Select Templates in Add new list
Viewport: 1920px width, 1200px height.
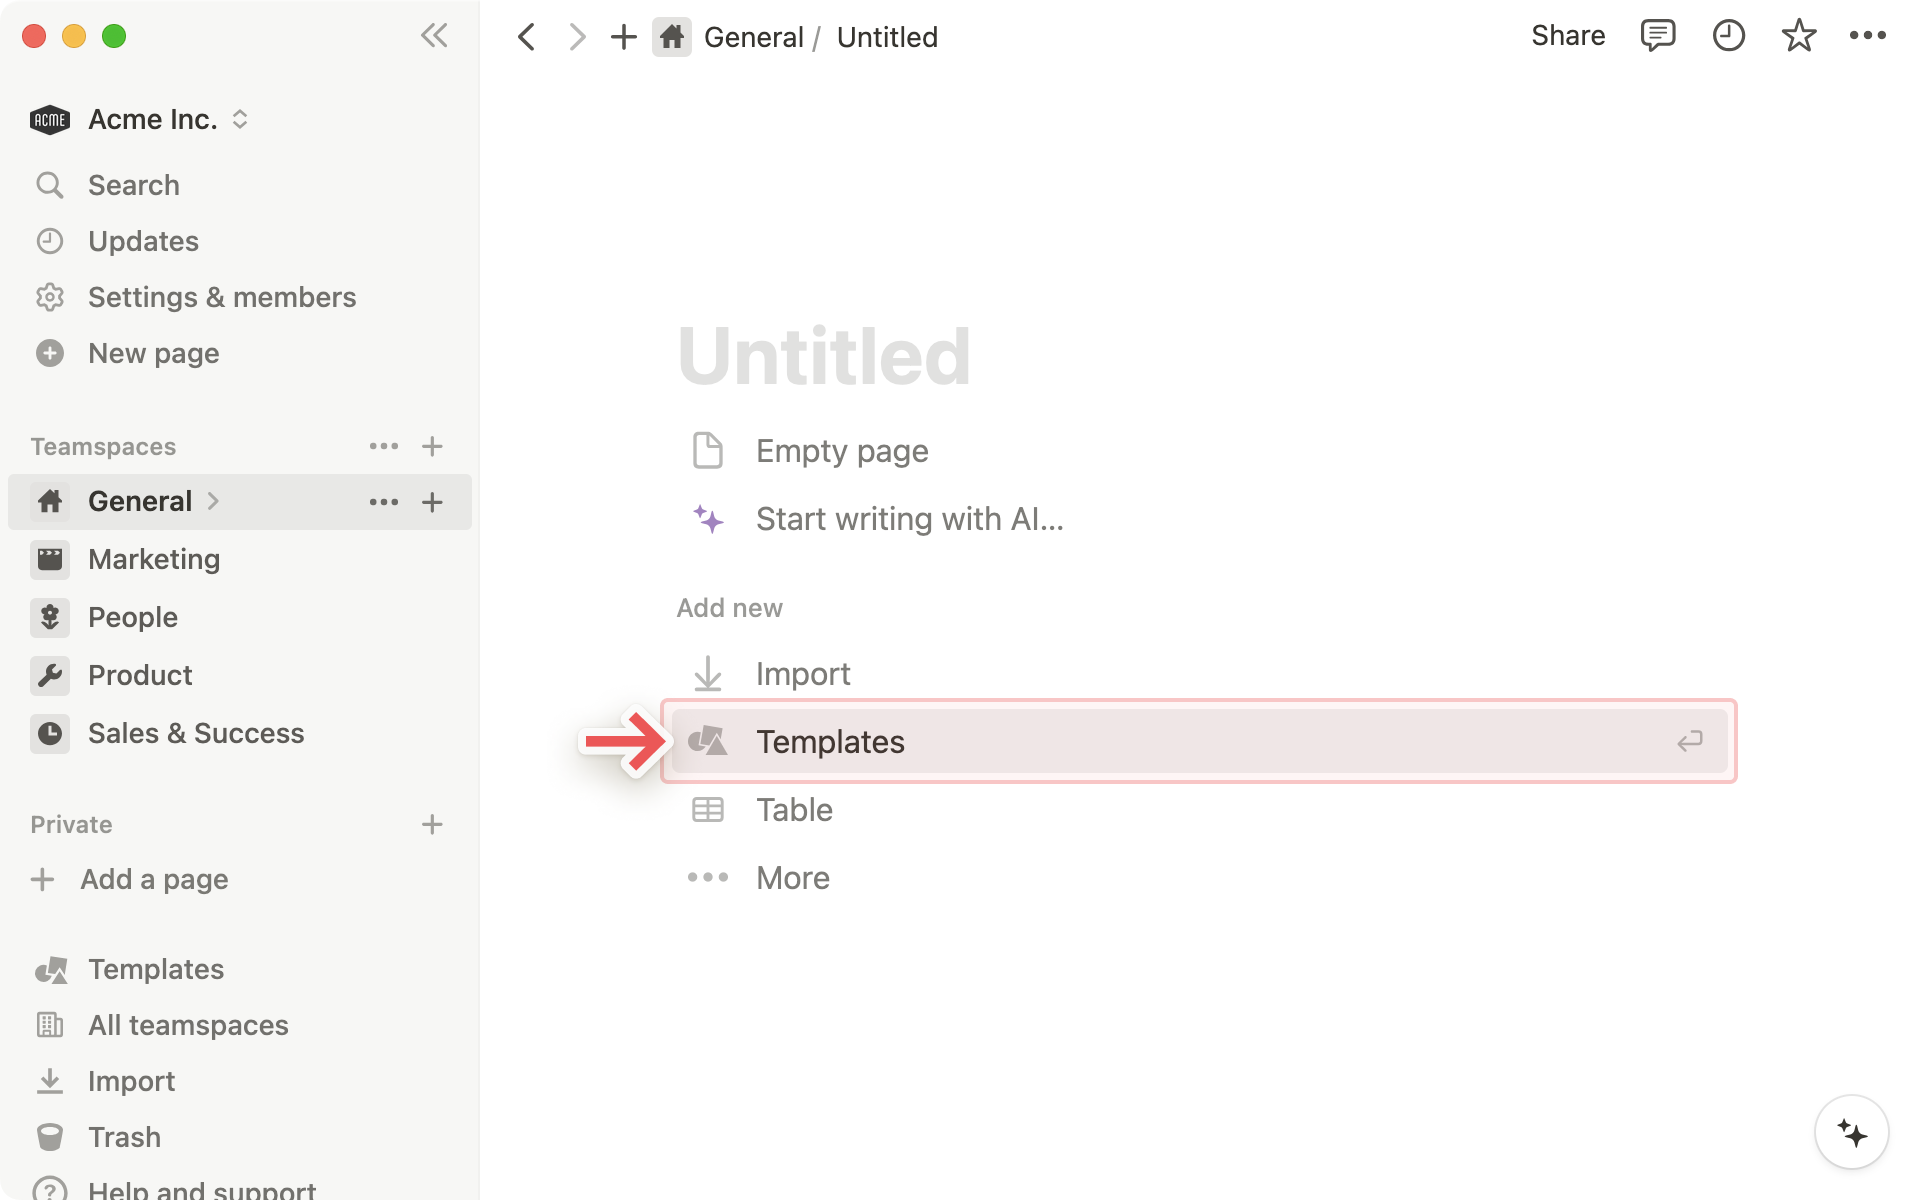830,741
